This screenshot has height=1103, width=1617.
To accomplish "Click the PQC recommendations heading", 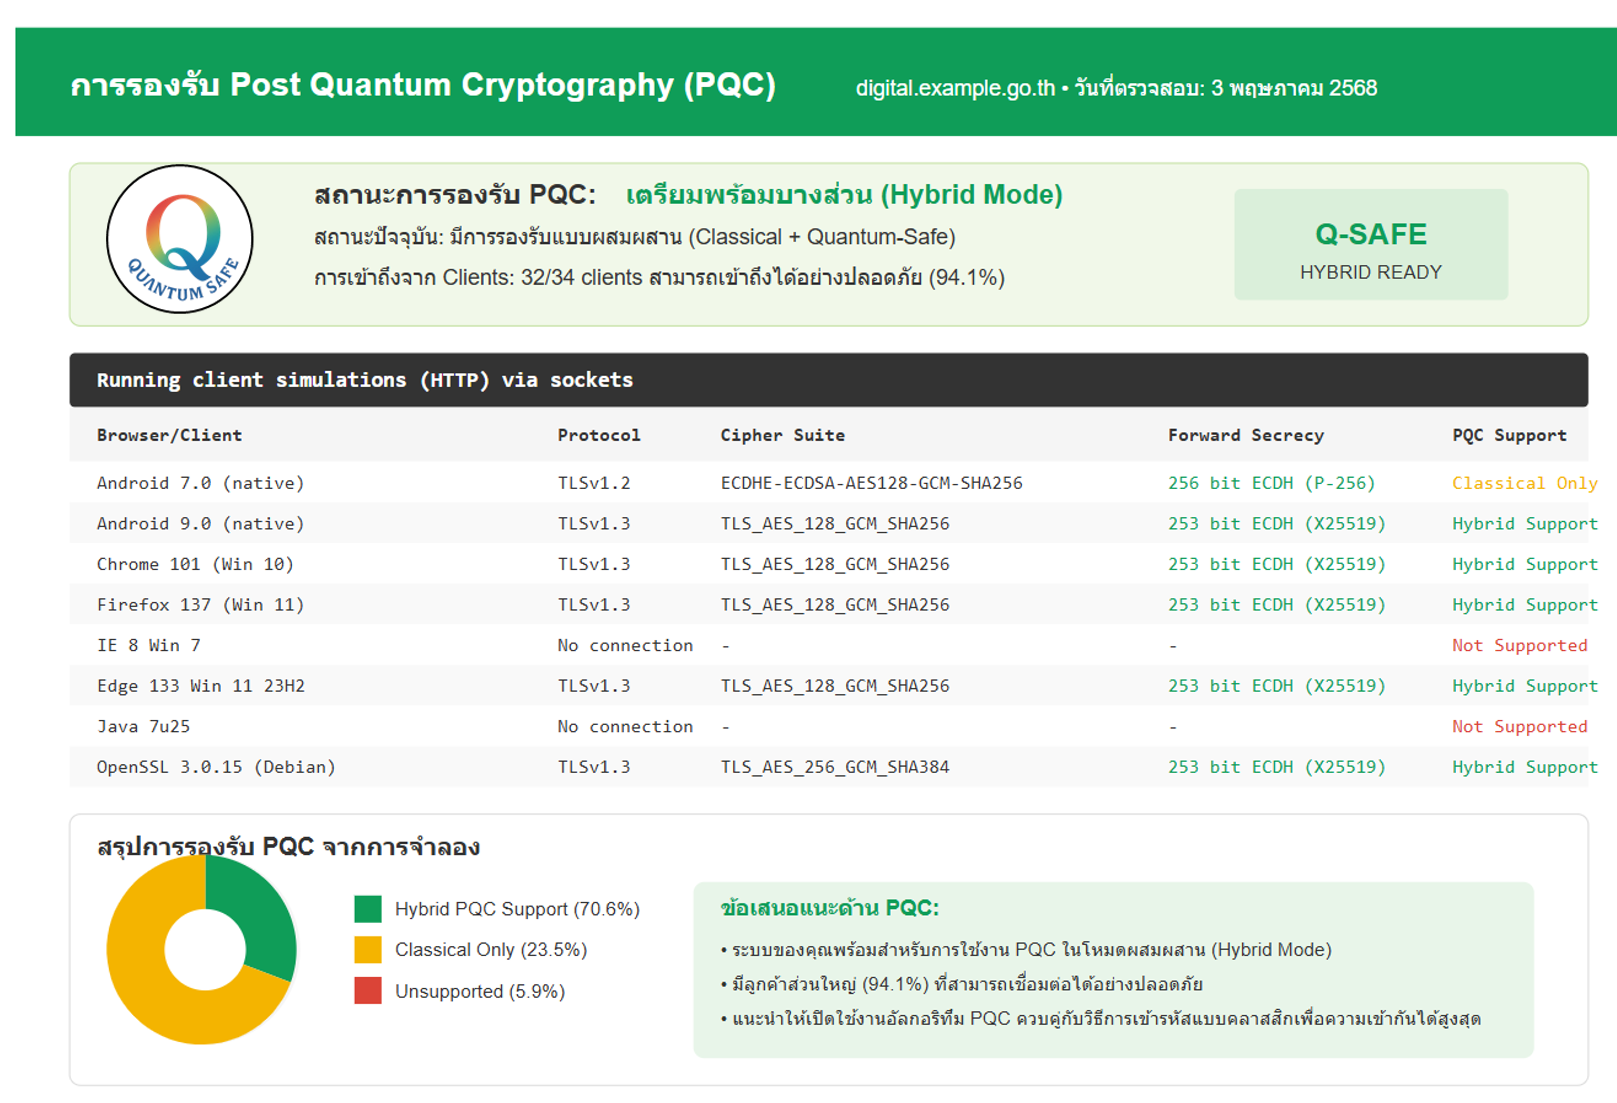I will click(x=829, y=908).
